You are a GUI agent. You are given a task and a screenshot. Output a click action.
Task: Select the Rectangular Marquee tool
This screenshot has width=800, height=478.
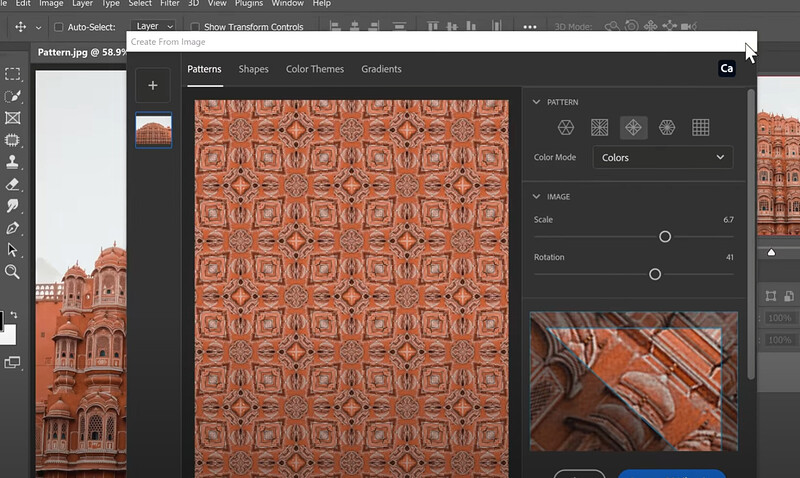[x=13, y=74]
